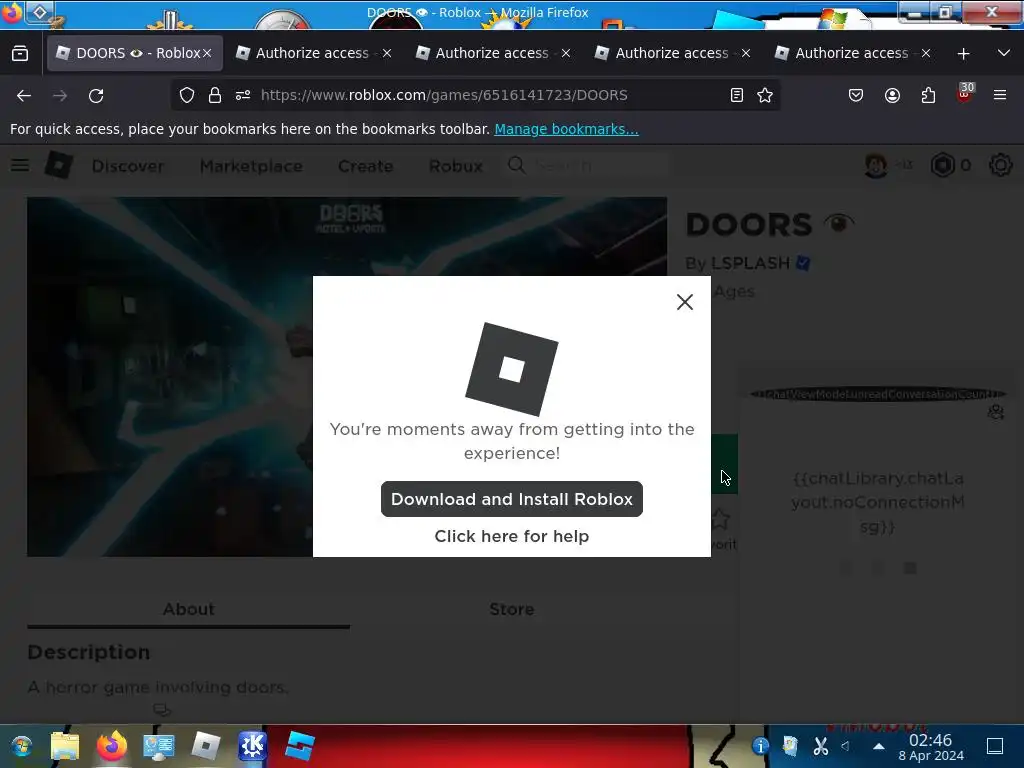1024x768 pixels.
Task: Open the KDE taskbar icon
Action: click(x=253, y=746)
